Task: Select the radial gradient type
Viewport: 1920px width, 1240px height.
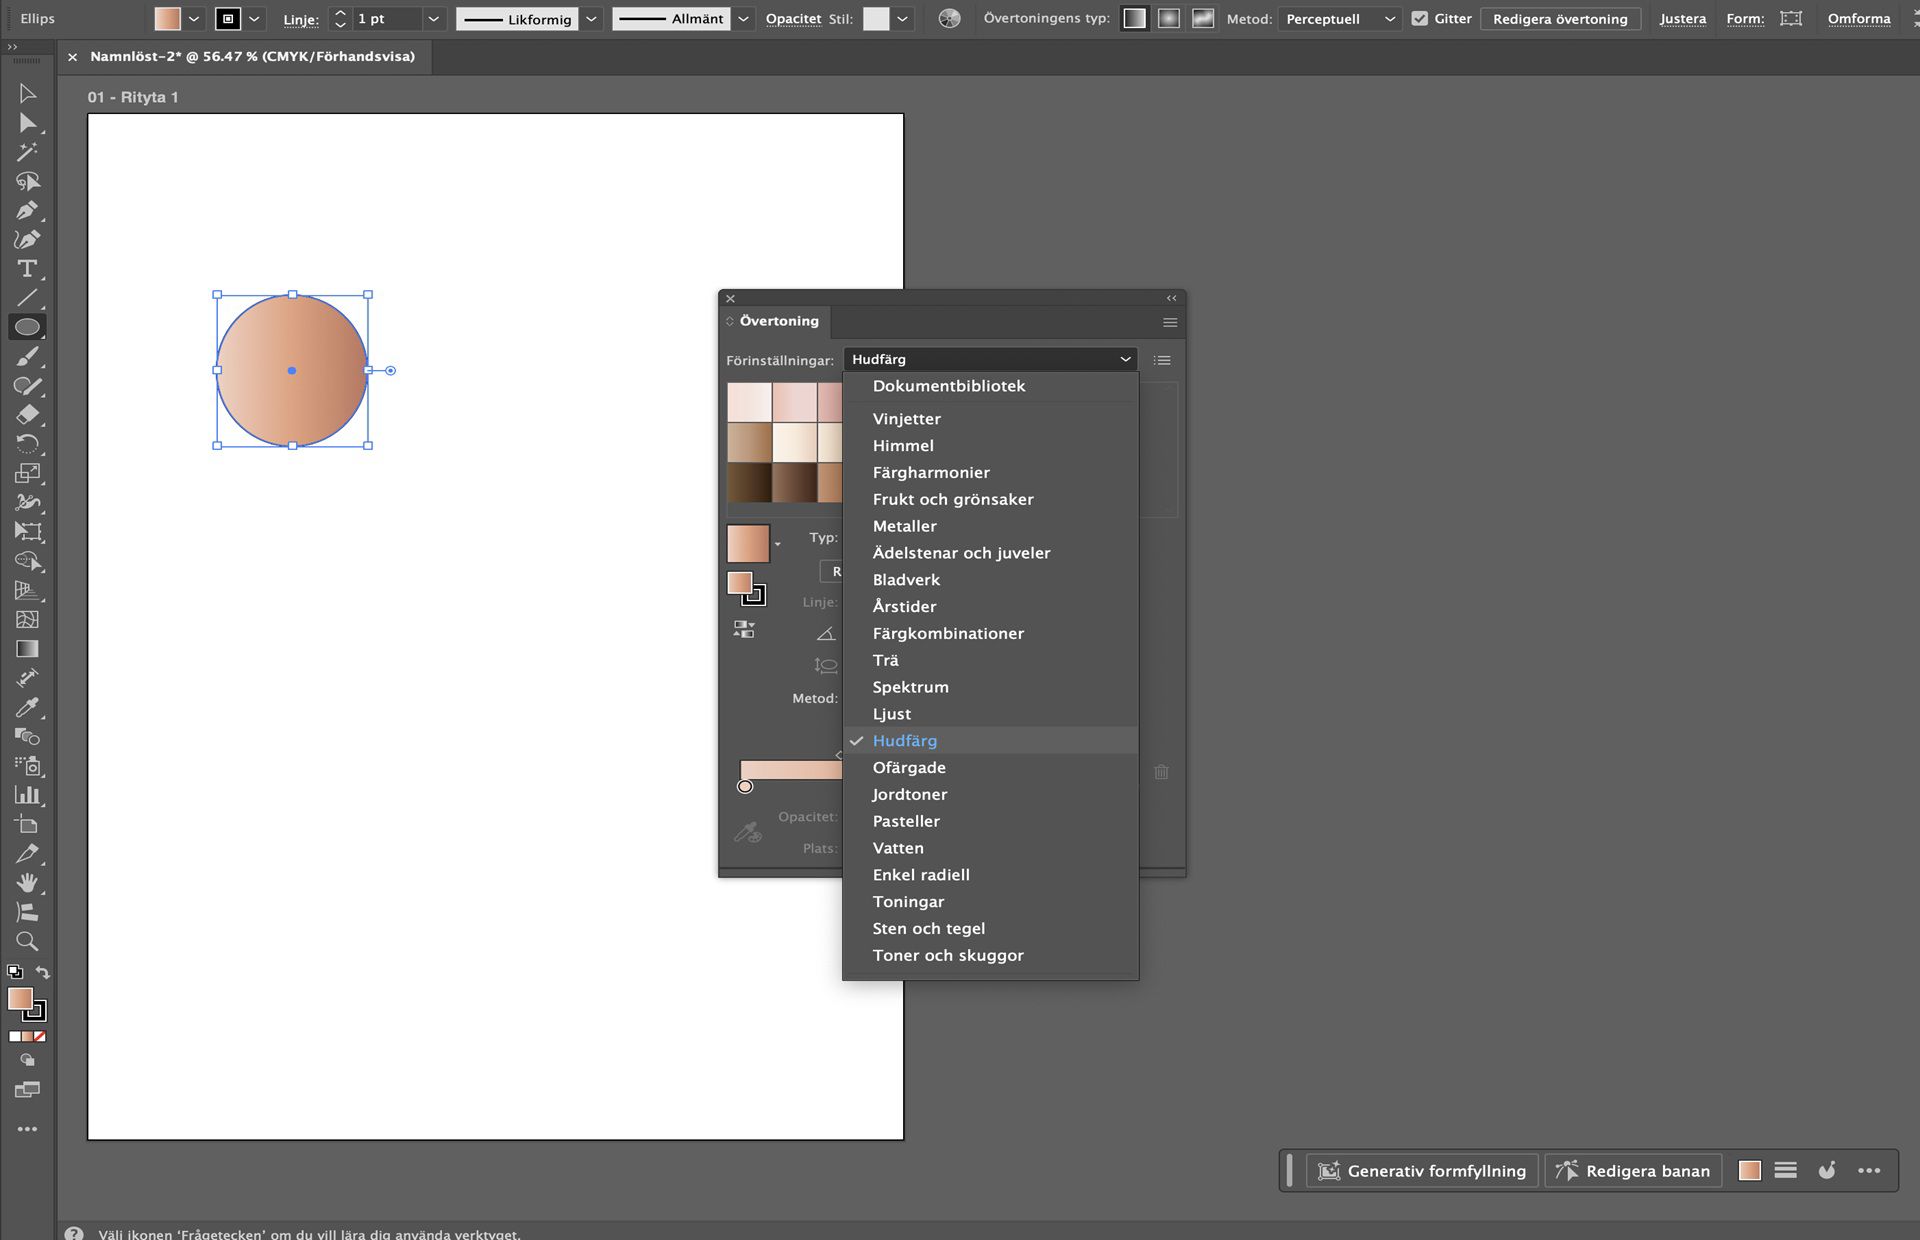Action: point(1168,18)
